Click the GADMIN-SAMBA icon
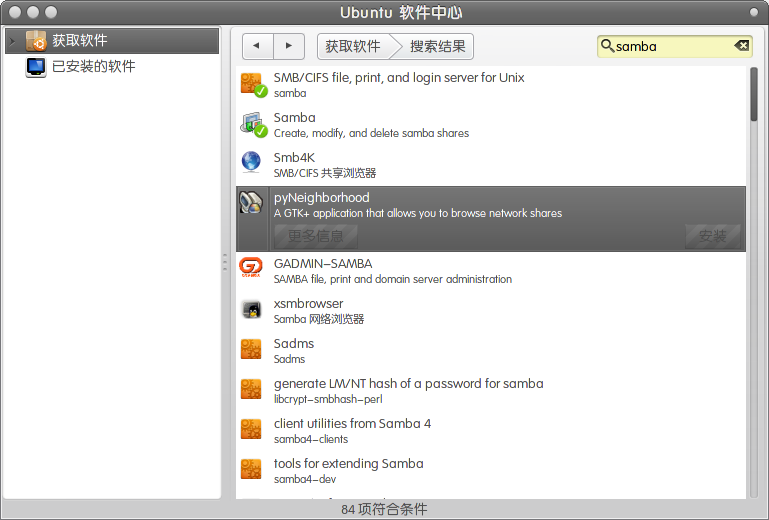The image size is (769, 520). click(251, 268)
